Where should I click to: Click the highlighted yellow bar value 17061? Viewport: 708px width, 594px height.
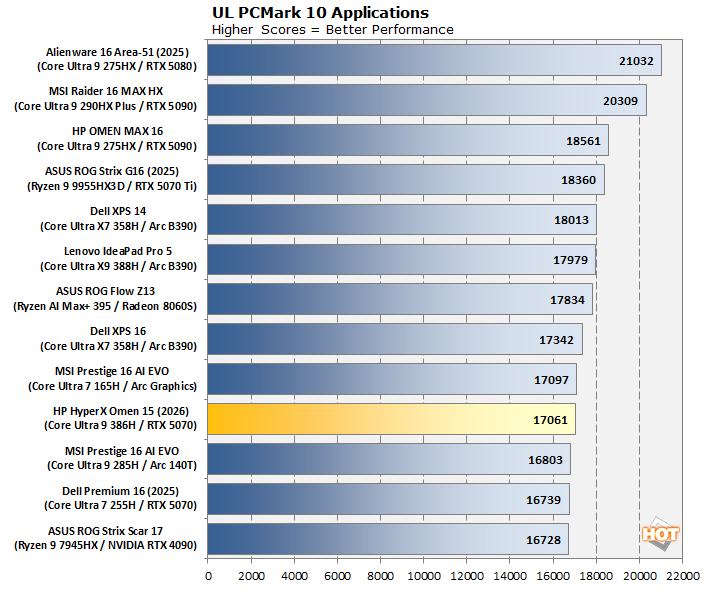tap(550, 420)
